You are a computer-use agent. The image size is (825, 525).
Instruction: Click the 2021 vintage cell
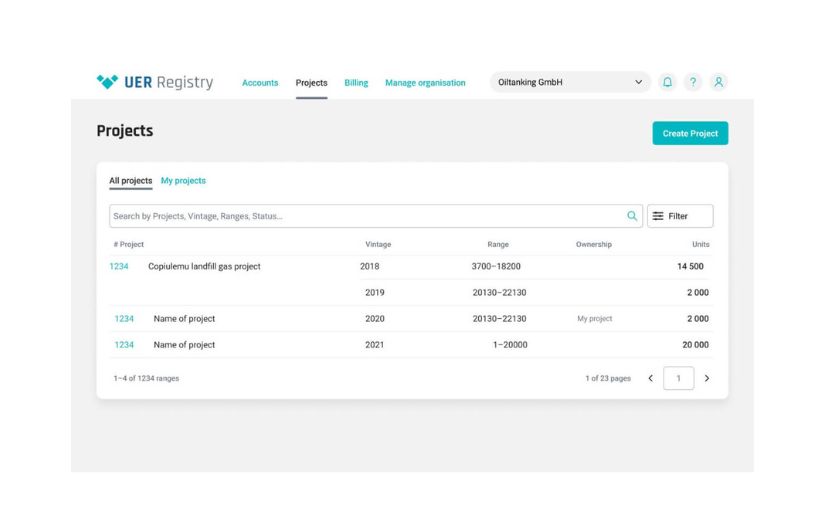pyautogui.click(x=375, y=345)
